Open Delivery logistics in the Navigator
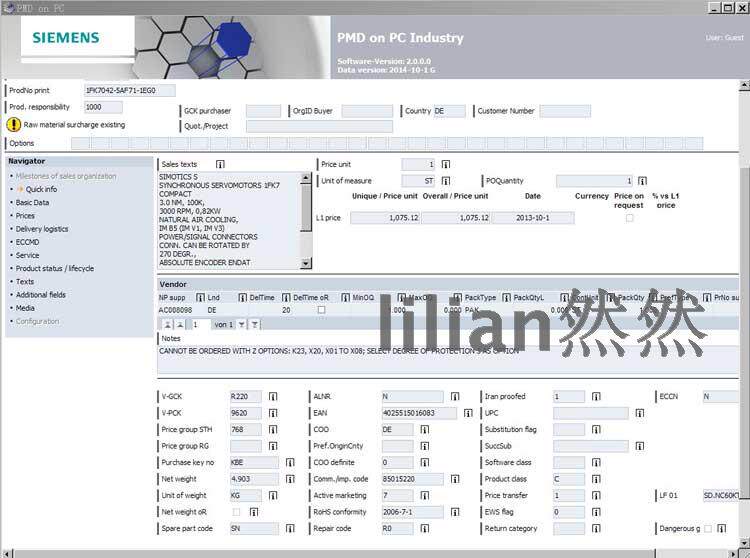750x558 pixels. click(42, 229)
